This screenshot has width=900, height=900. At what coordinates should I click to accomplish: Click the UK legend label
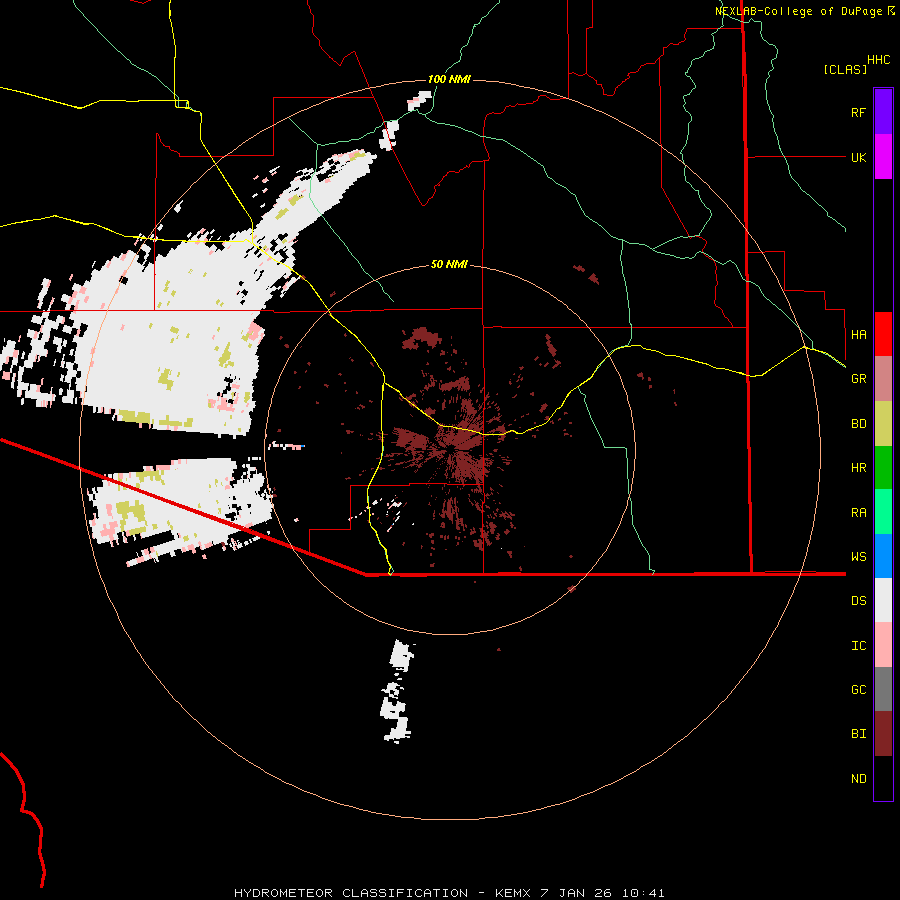[x=858, y=157]
